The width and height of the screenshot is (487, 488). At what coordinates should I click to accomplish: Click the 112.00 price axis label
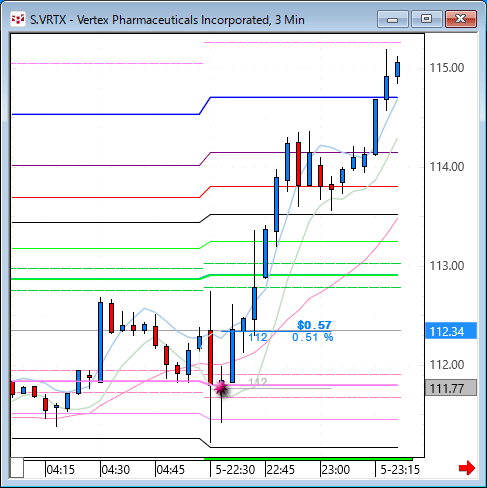pyautogui.click(x=447, y=365)
